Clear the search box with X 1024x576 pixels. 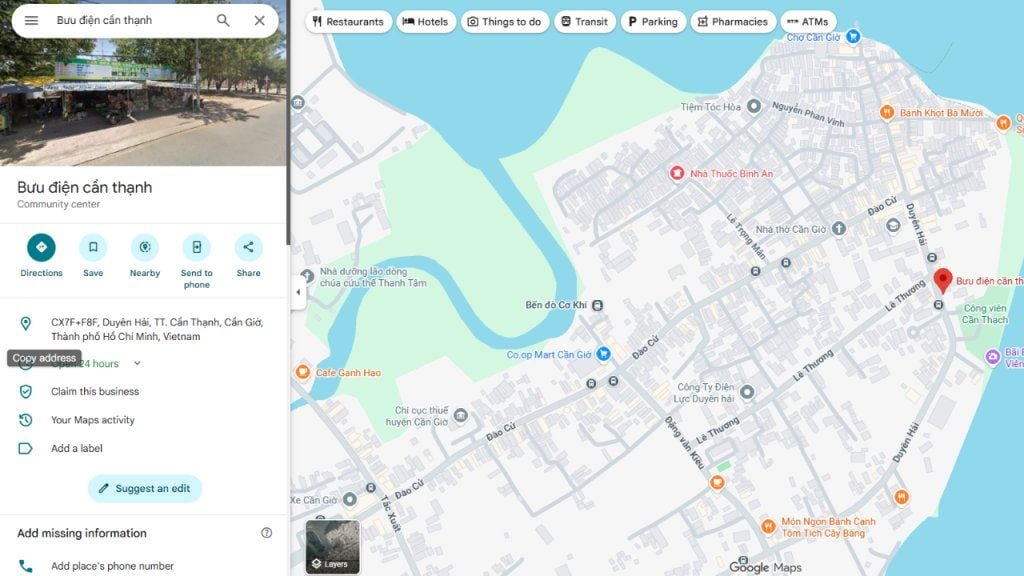(x=259, y=20)
